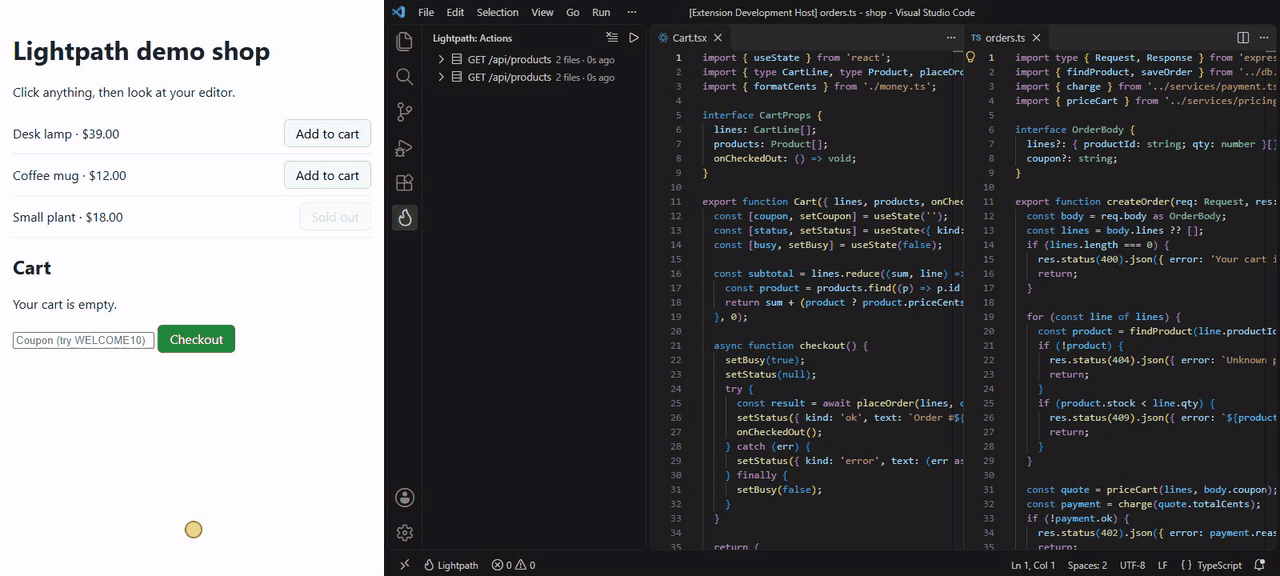Open the Edit menu

tap(455, 12)
